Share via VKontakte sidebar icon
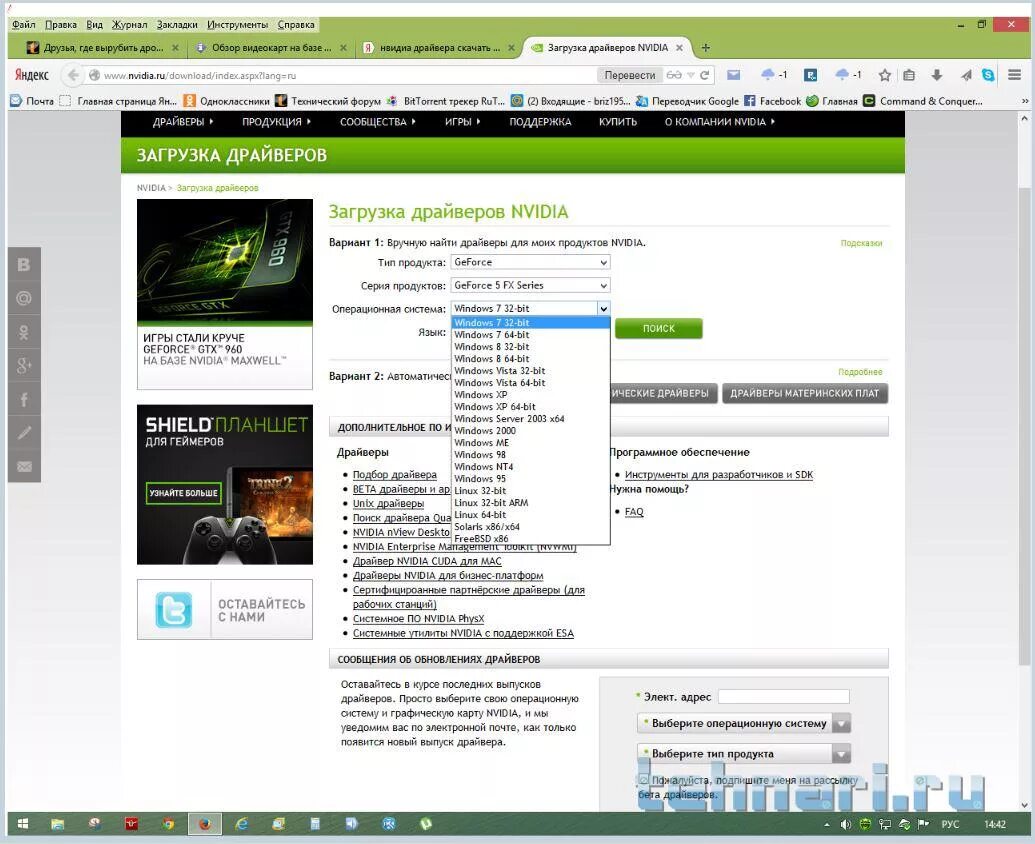Image resolution: width=1035 pixels, height=844 pixels. [24, 265]
